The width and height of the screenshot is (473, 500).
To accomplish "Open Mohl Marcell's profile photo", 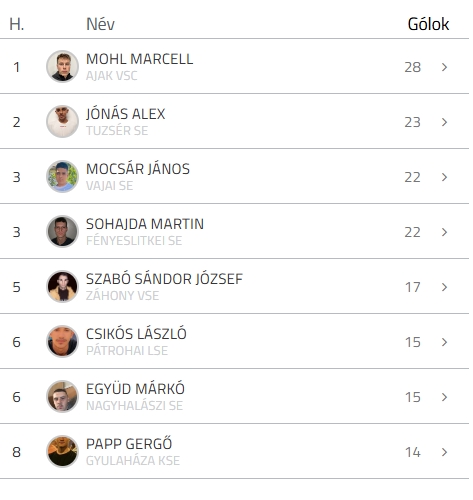I will (62, 66).
